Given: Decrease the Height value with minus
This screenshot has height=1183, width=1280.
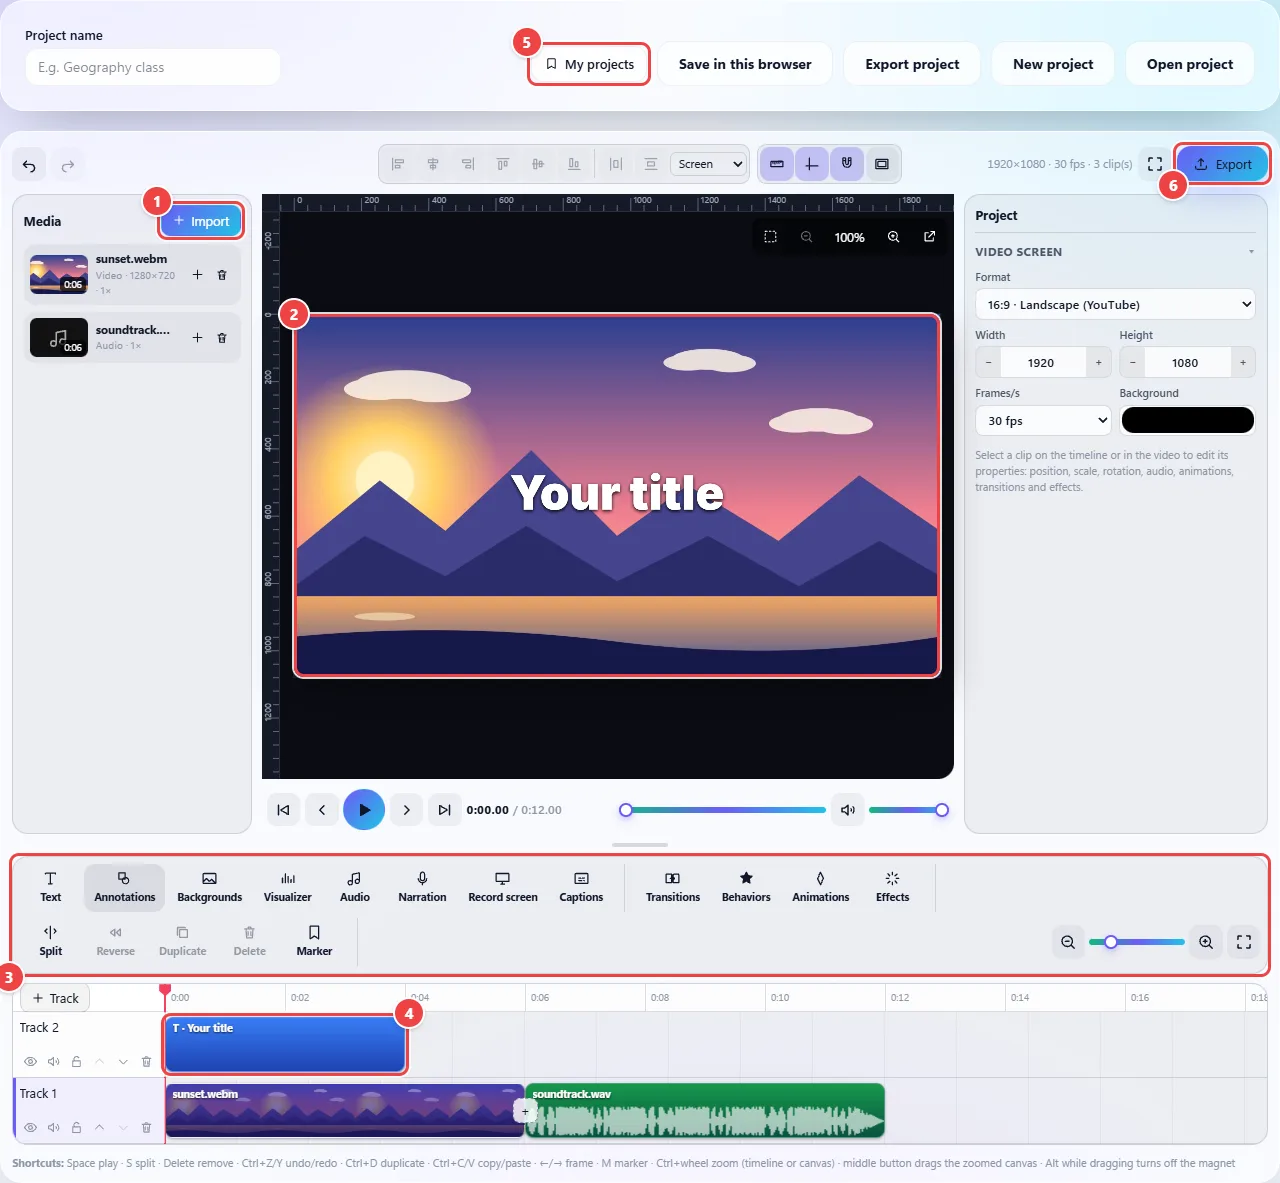Looking at the screenshot, I should [1132, 363].
